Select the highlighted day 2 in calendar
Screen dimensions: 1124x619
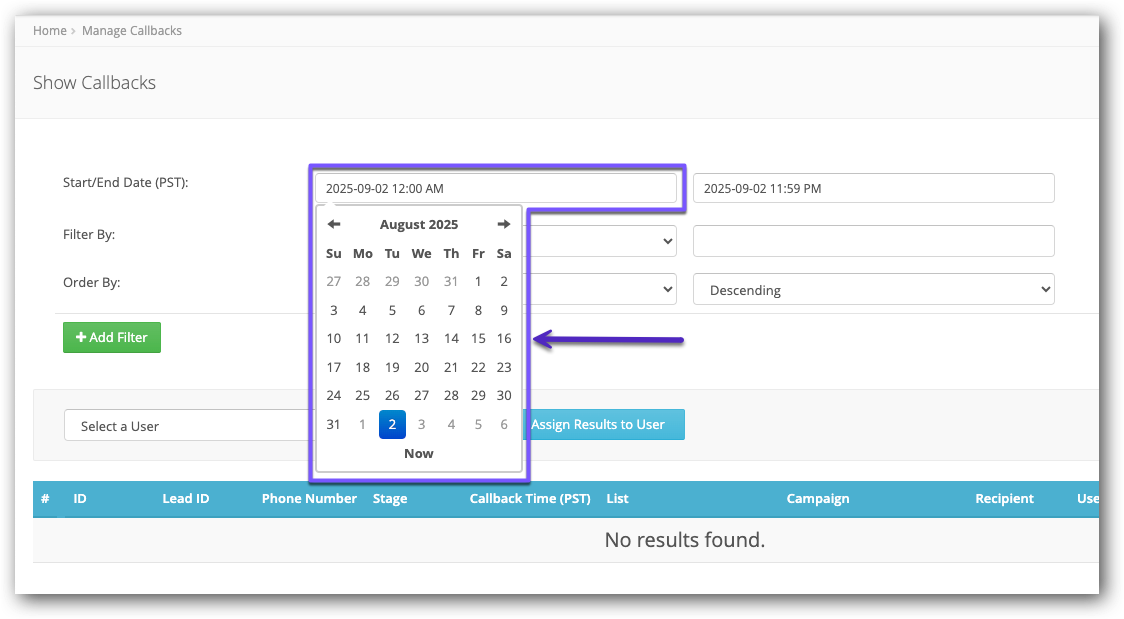(x=392, y=425)
